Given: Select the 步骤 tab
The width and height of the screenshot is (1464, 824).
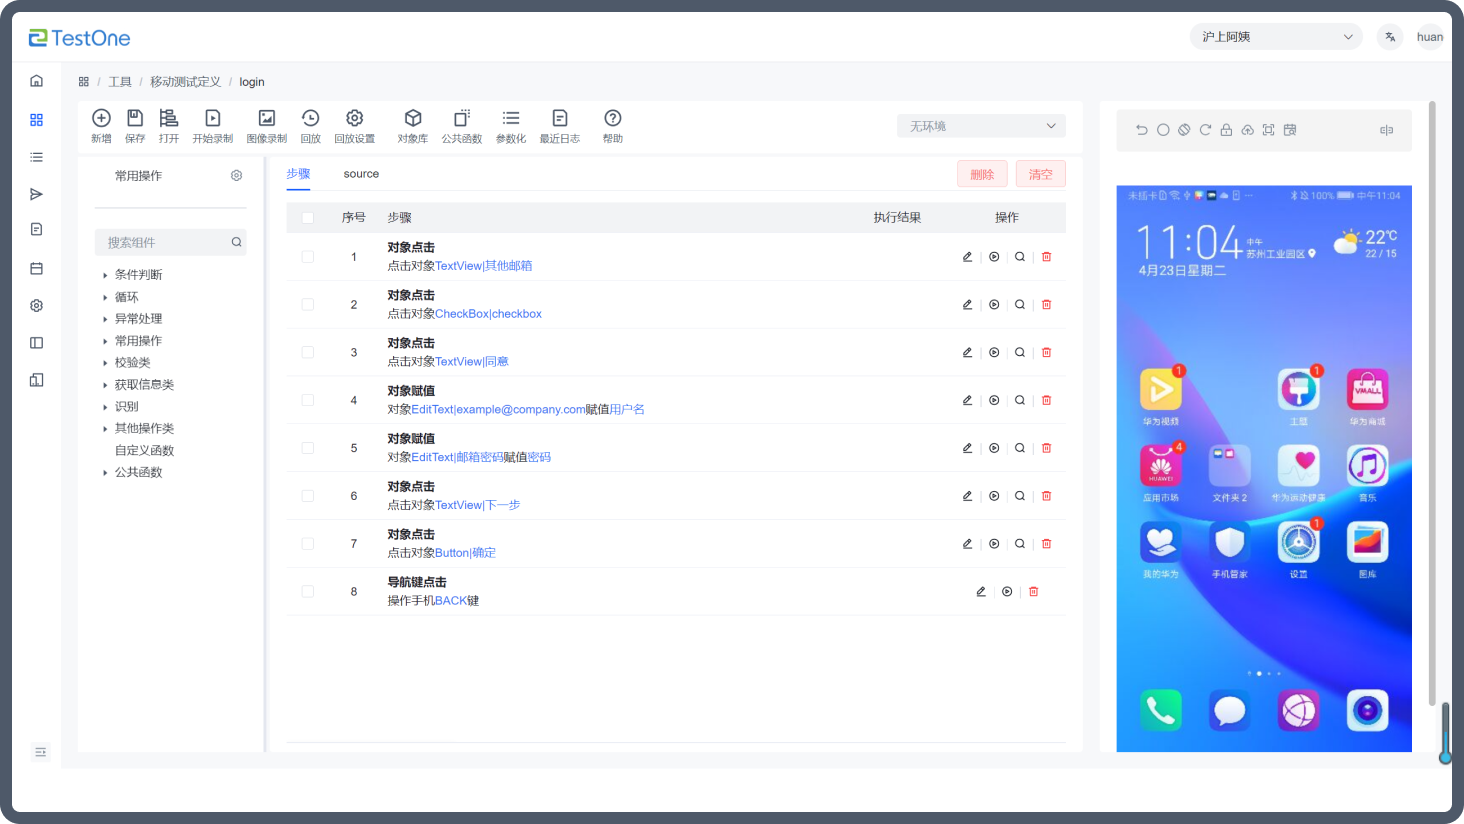Looking at the screenshot, I should 298,174.
